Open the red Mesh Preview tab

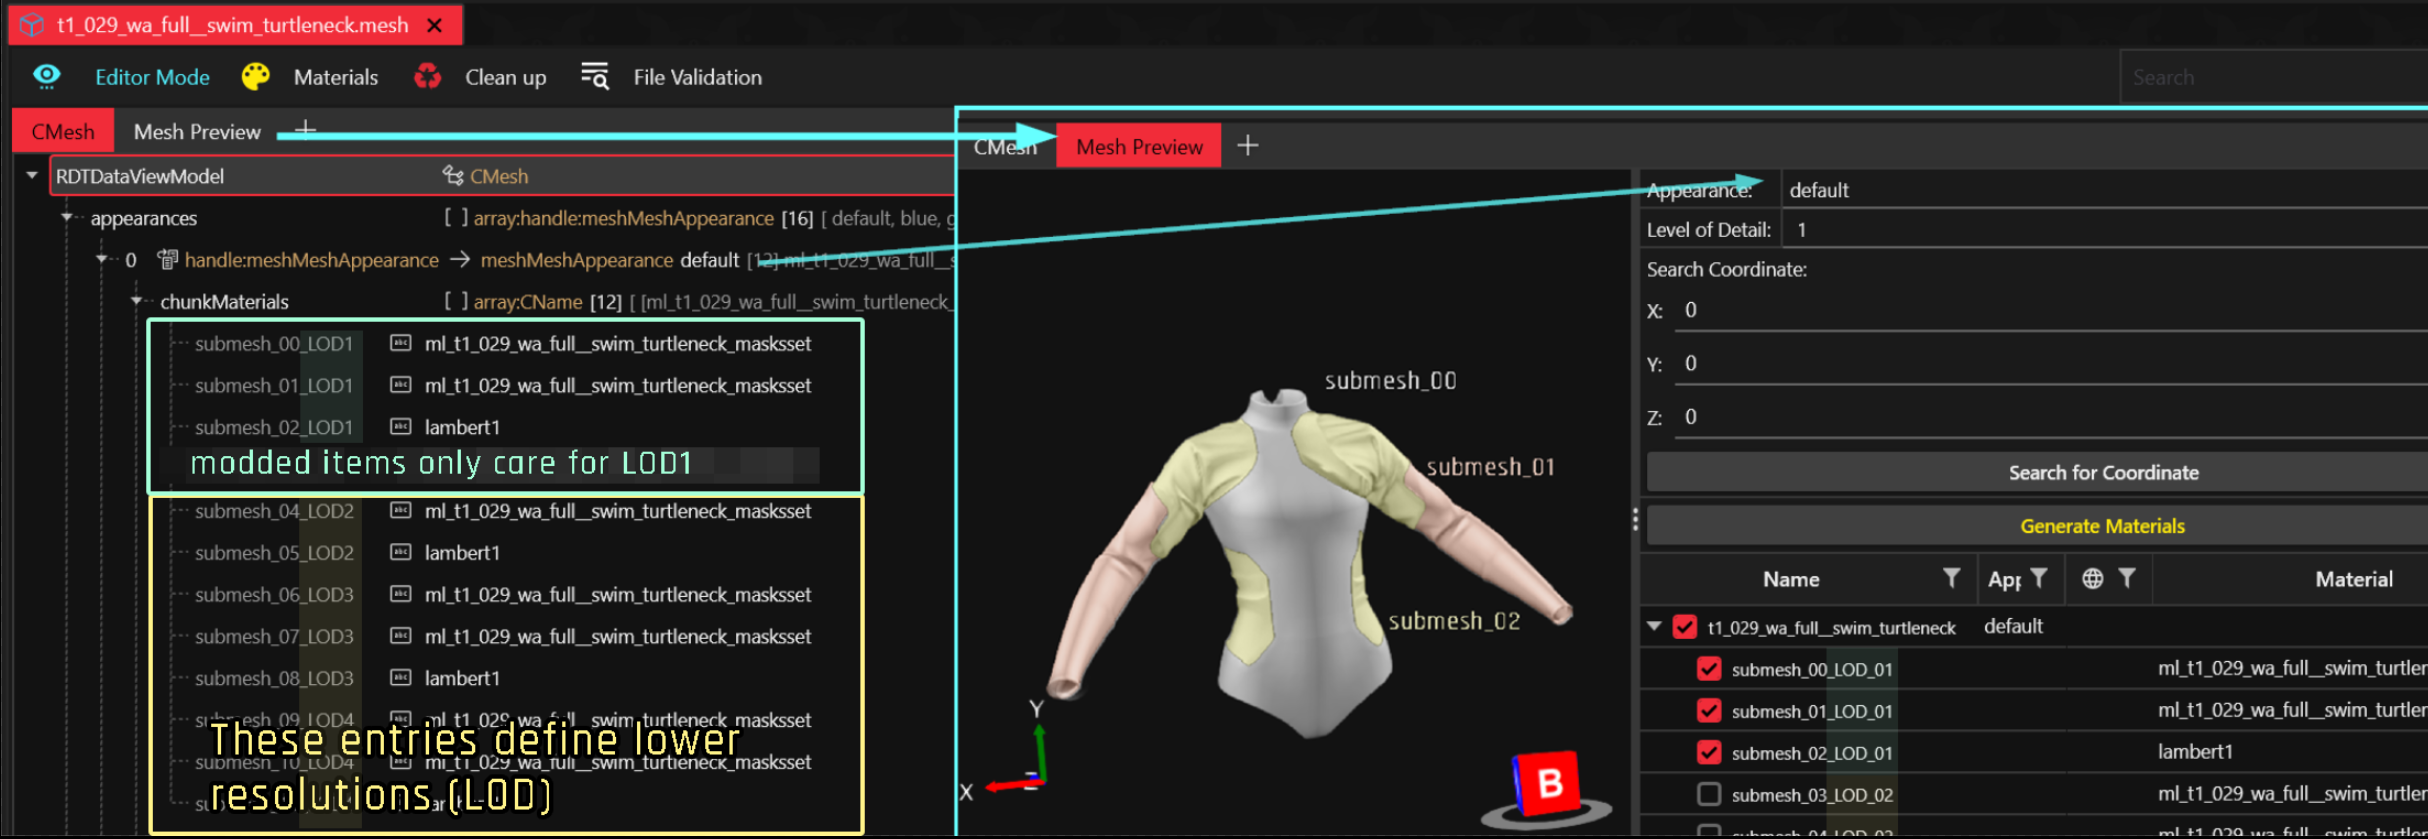coord(1138,147)
